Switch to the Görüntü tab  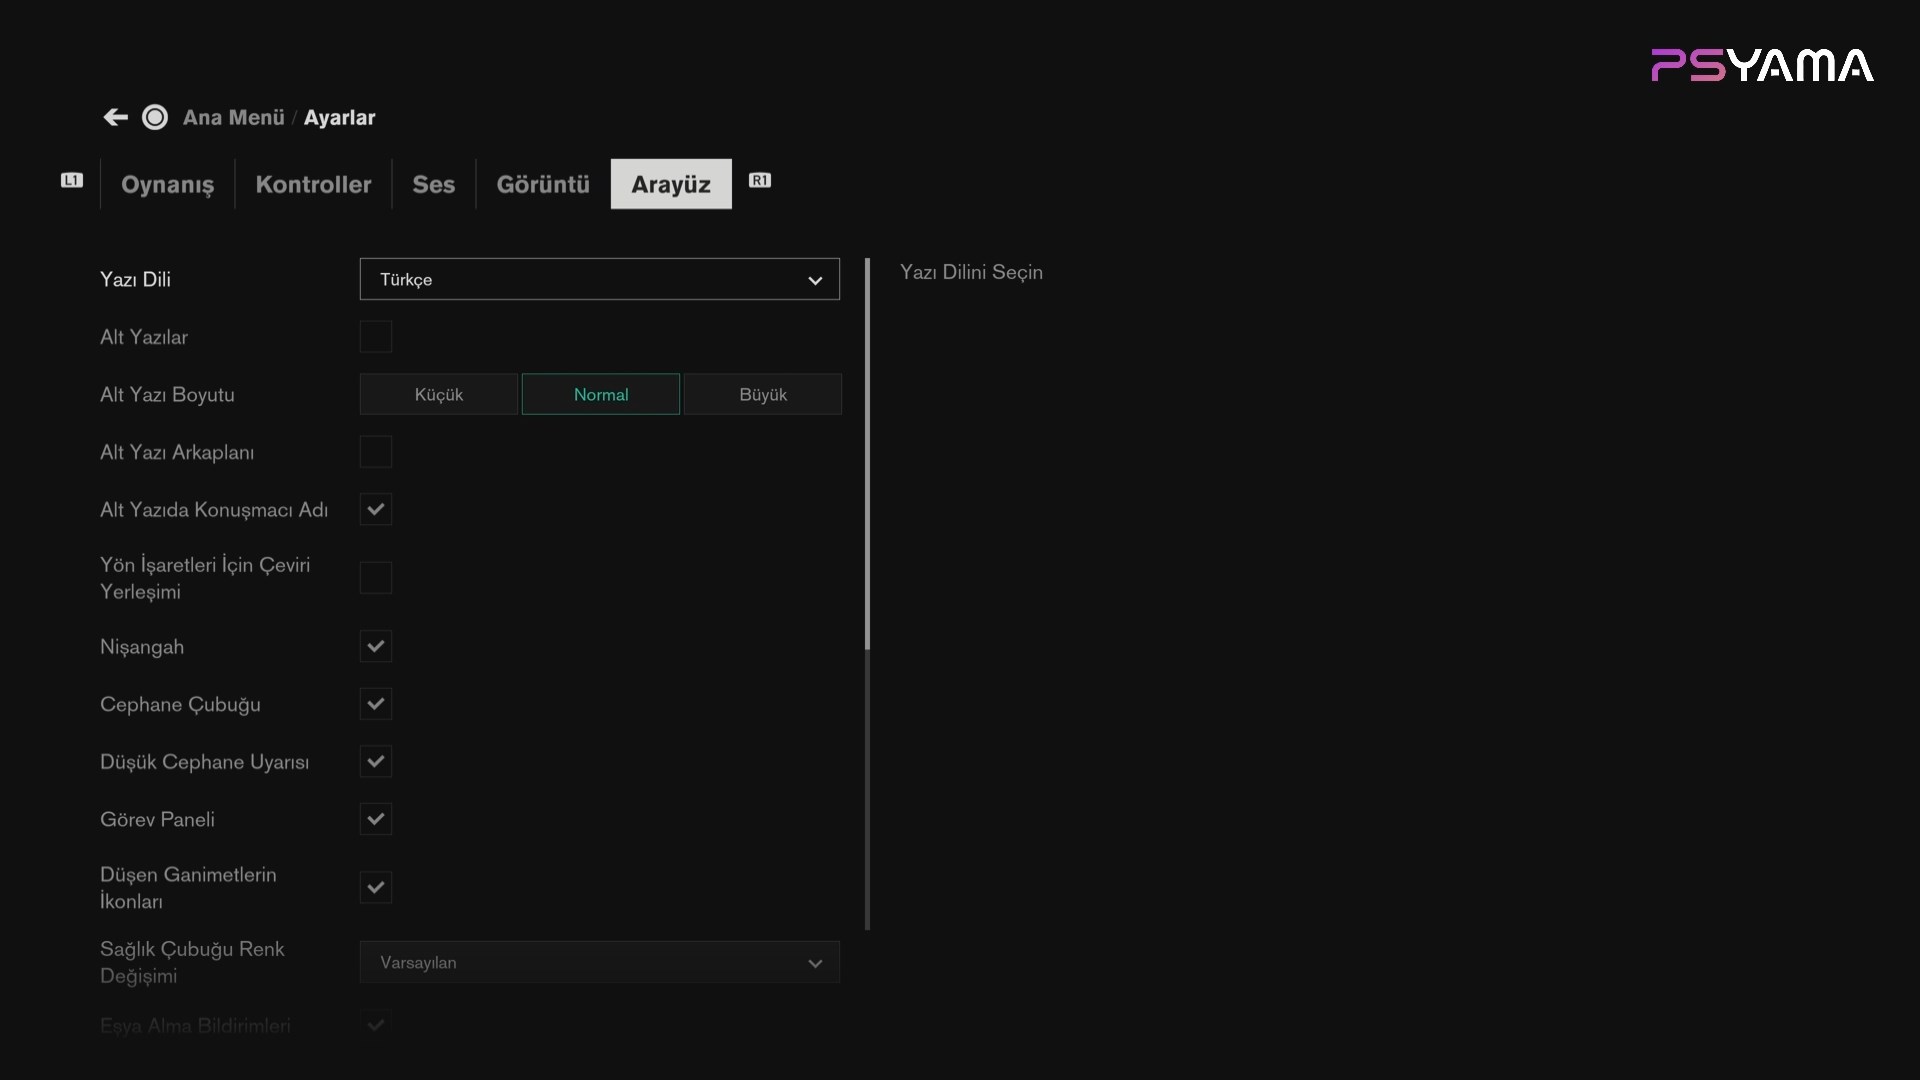[x=543, y=184]
